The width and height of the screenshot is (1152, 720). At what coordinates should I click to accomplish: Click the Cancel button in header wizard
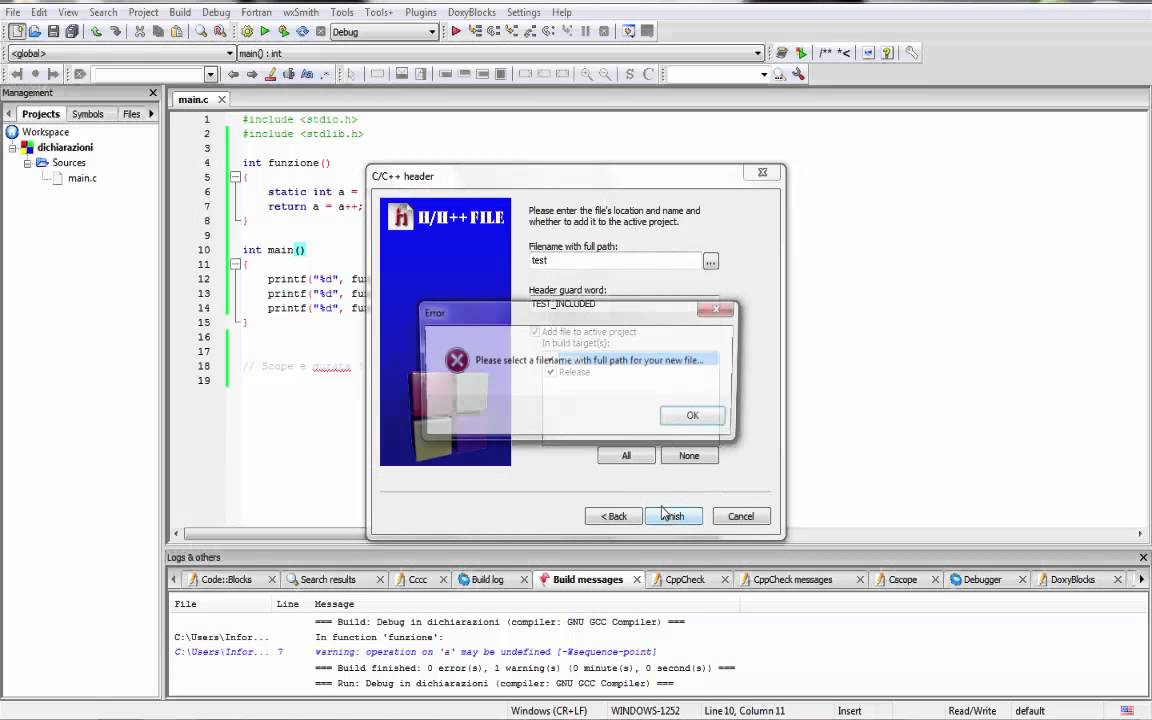click(741, 516)
